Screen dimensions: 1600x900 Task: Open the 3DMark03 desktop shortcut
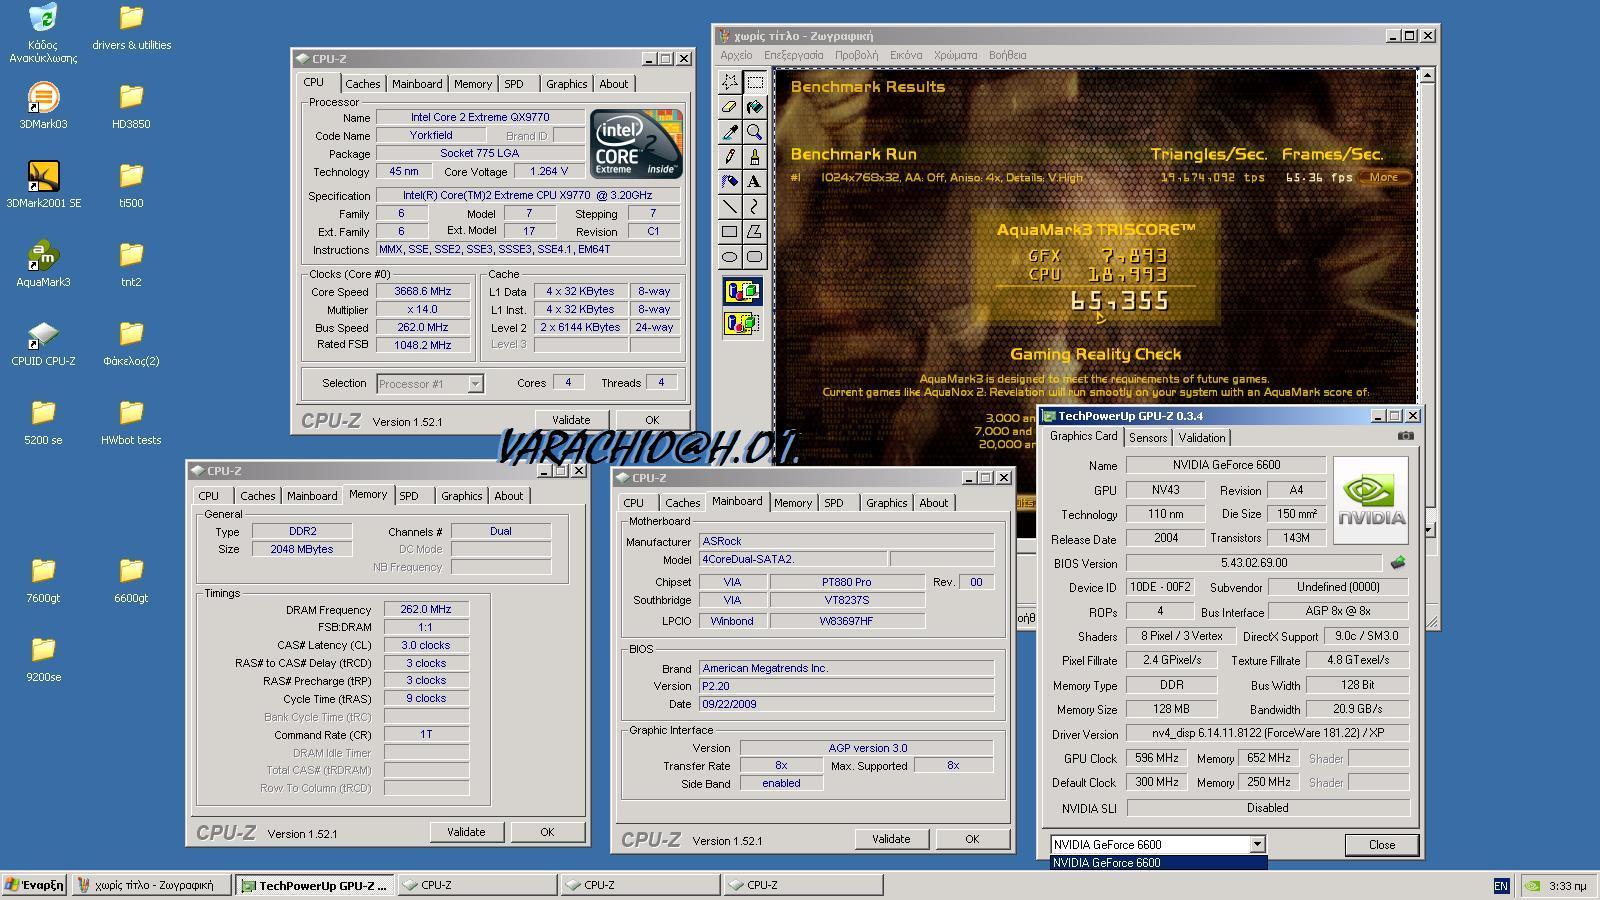[x=43, y=106]
